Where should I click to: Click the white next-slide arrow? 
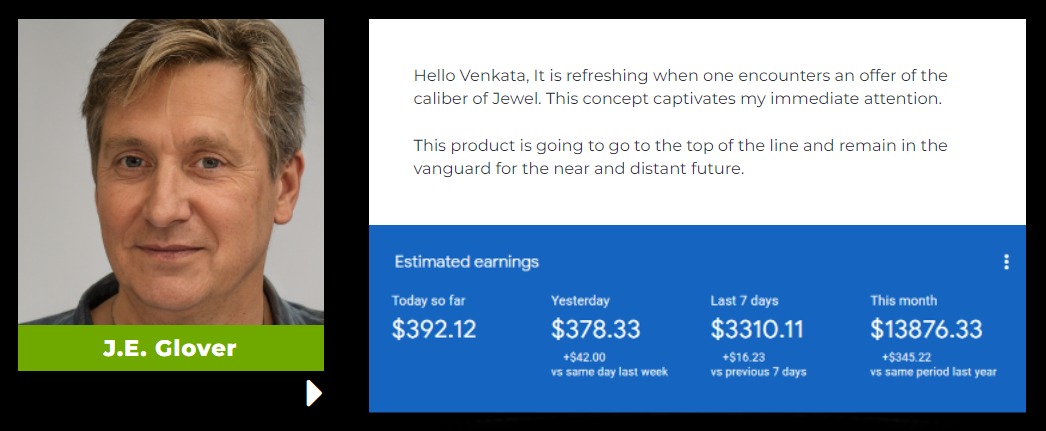(x=314, y=393)
